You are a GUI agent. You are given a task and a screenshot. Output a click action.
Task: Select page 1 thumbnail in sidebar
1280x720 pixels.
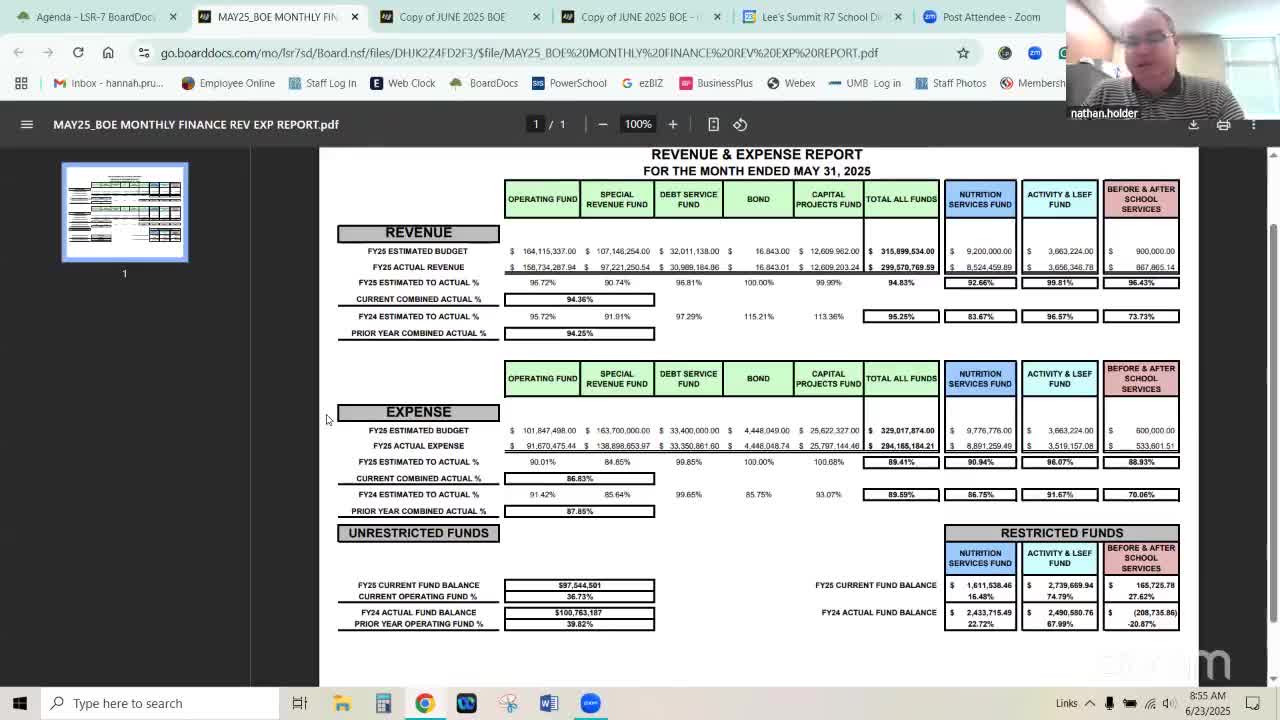click(125, 212)
